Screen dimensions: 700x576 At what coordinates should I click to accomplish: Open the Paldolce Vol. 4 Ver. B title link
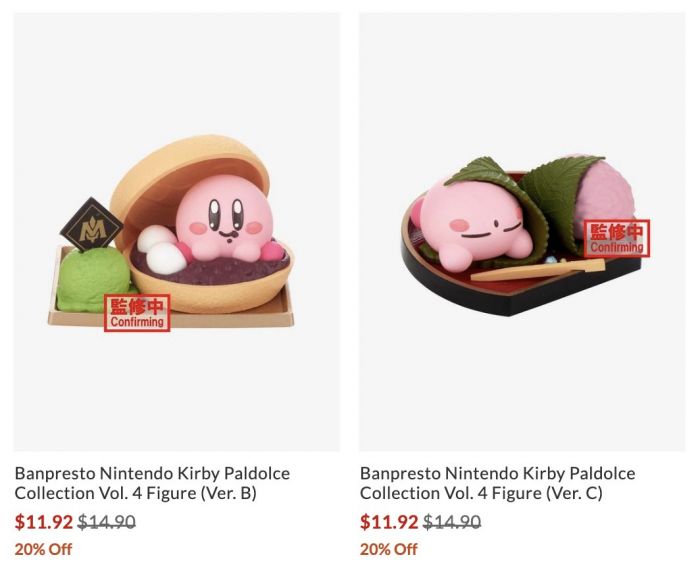coord(152,483)
